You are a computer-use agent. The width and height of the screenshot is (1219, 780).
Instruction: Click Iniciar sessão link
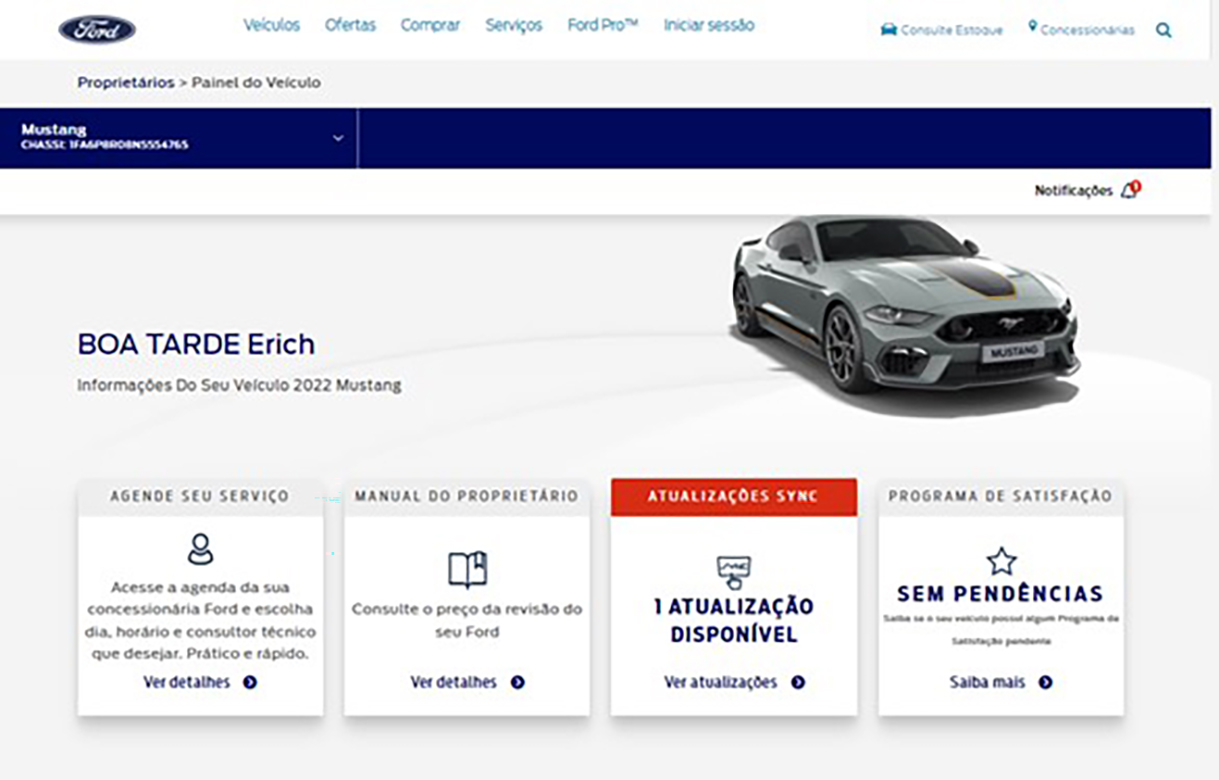point(709,25)
